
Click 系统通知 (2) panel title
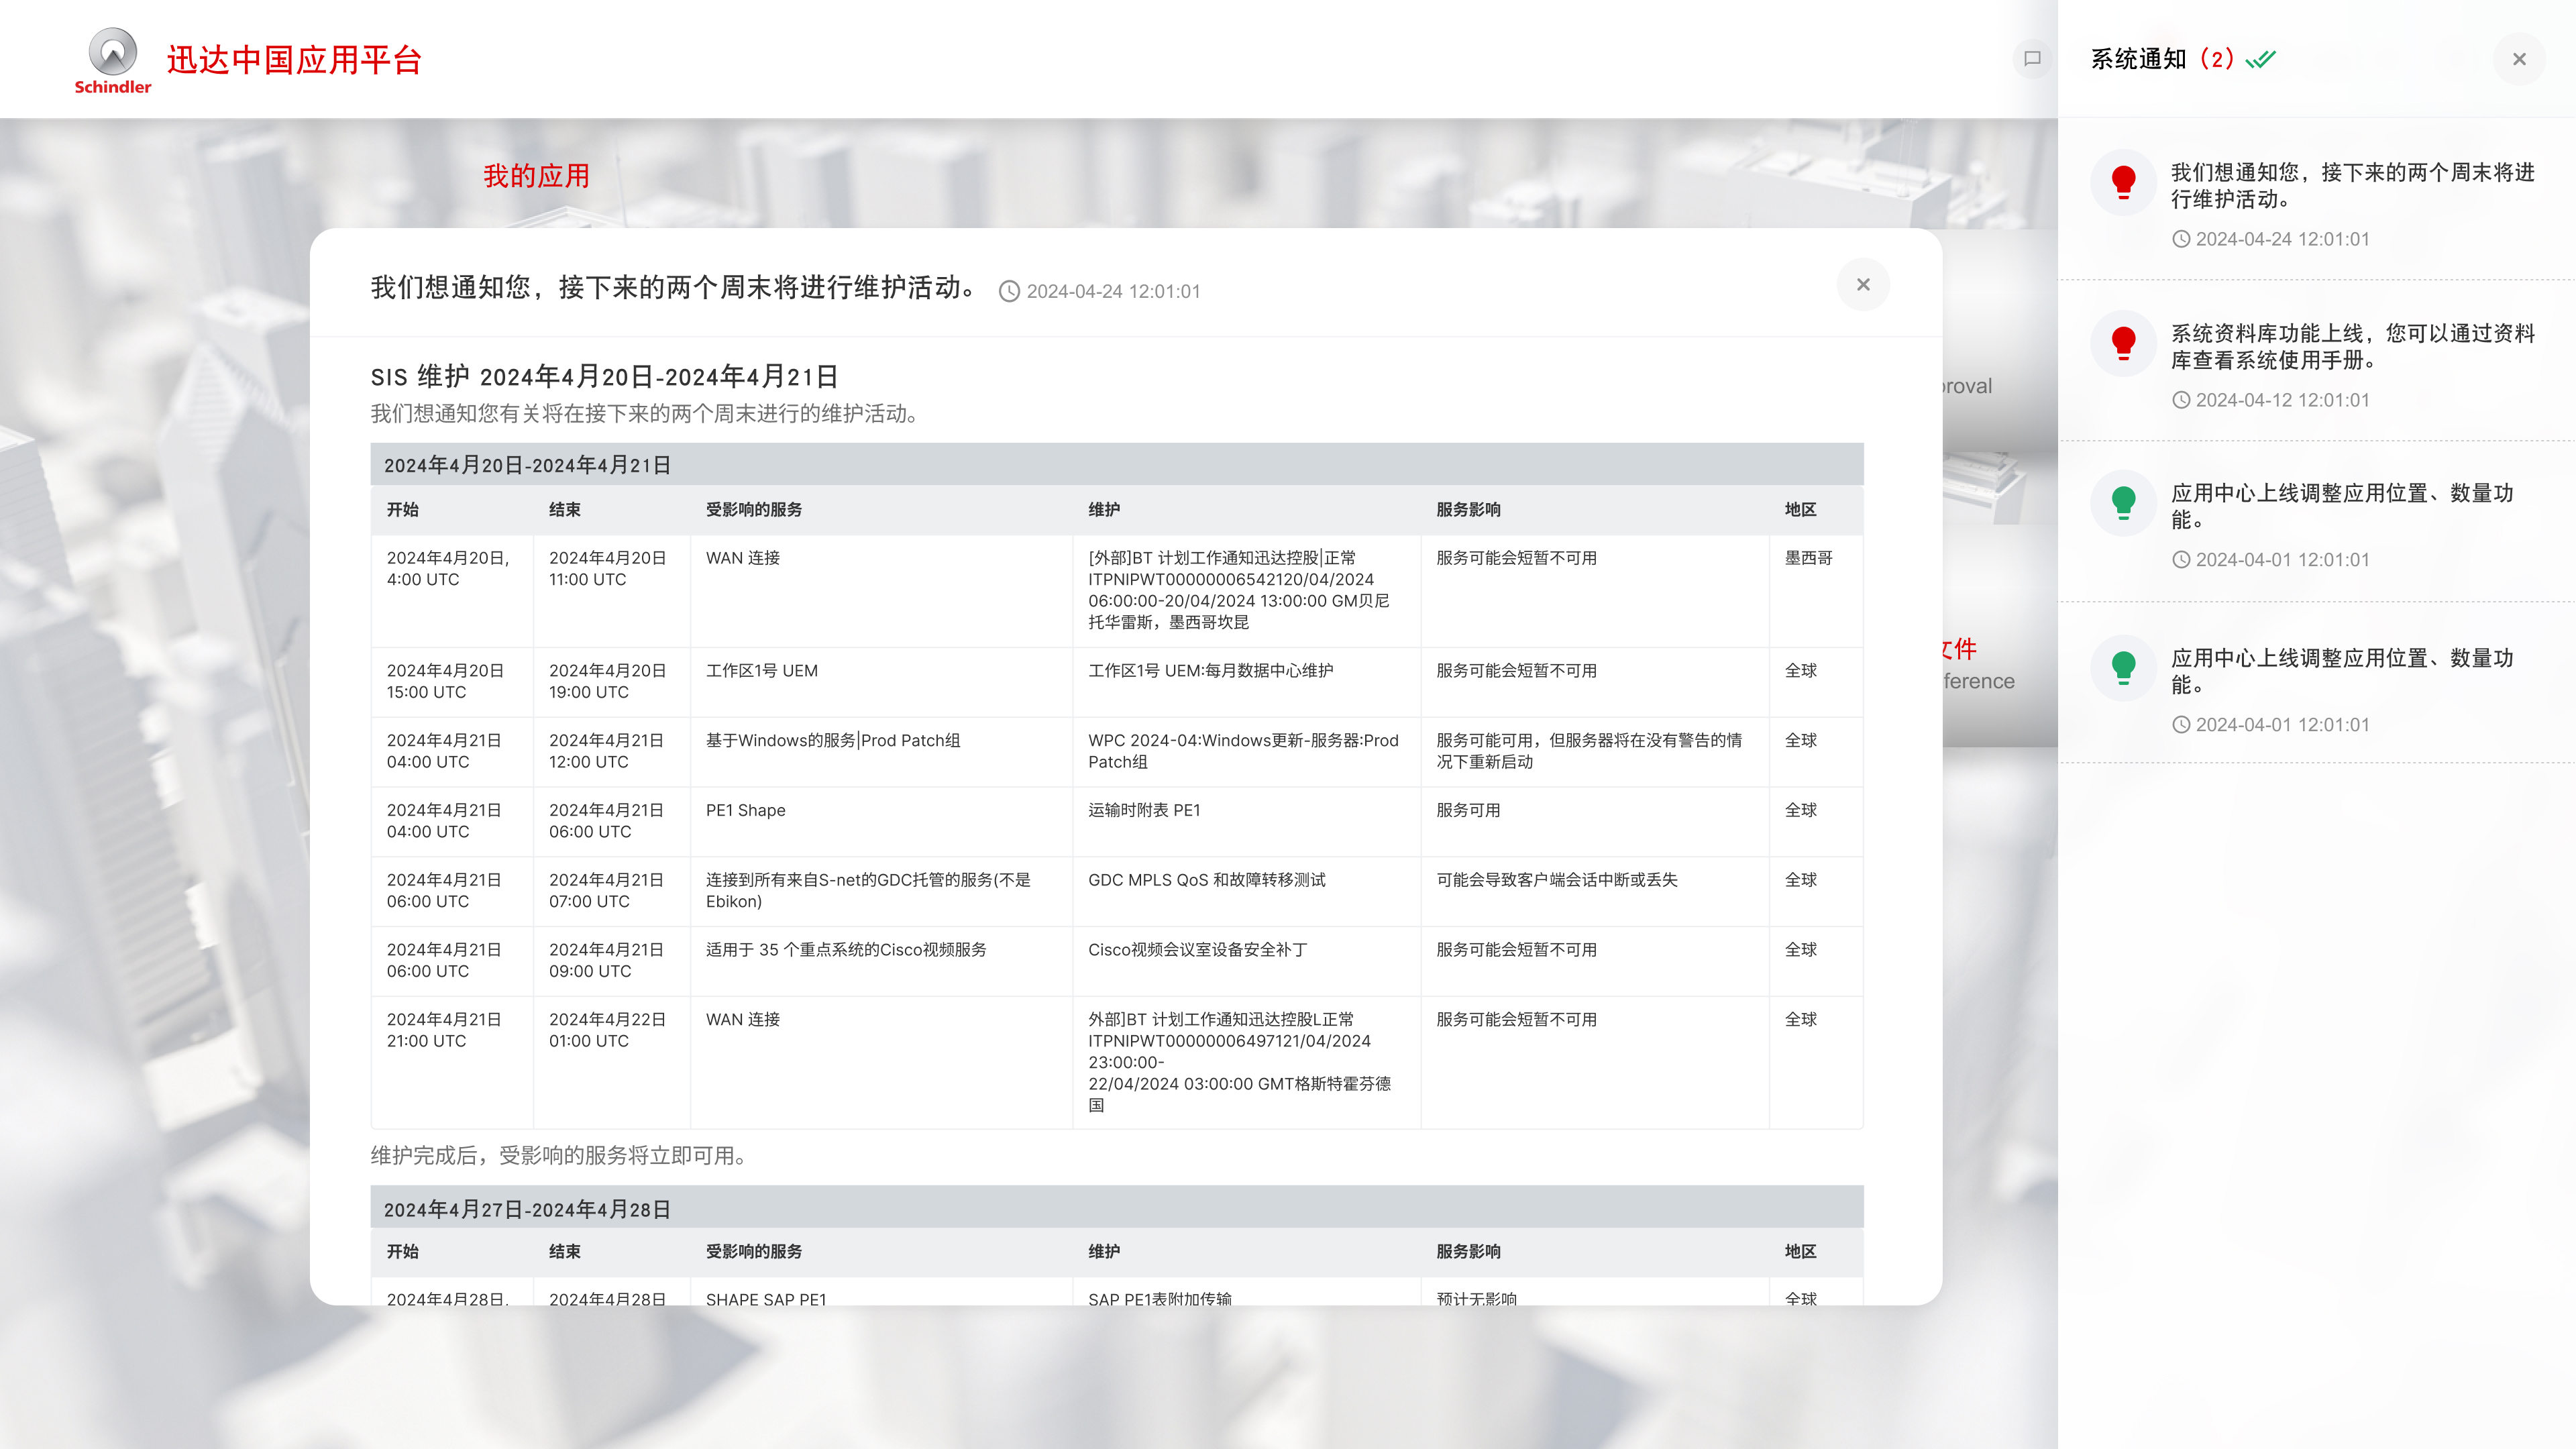tap(2162, 59)
